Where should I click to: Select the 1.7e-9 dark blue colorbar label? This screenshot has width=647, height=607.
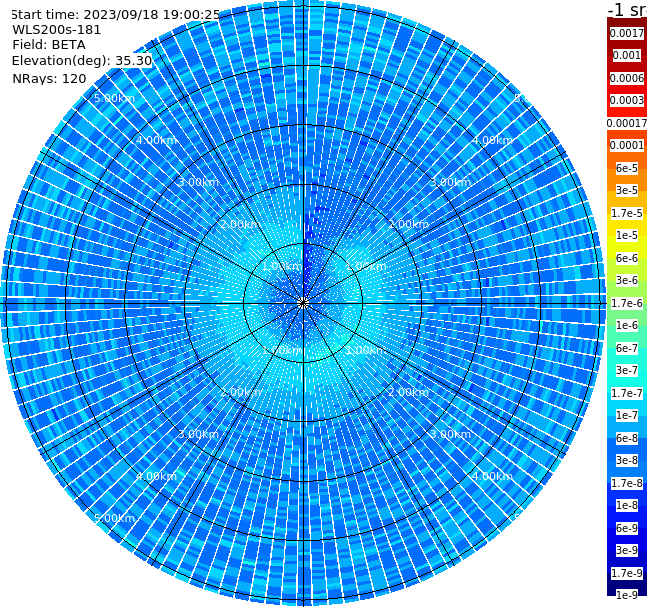click(627, 573)
